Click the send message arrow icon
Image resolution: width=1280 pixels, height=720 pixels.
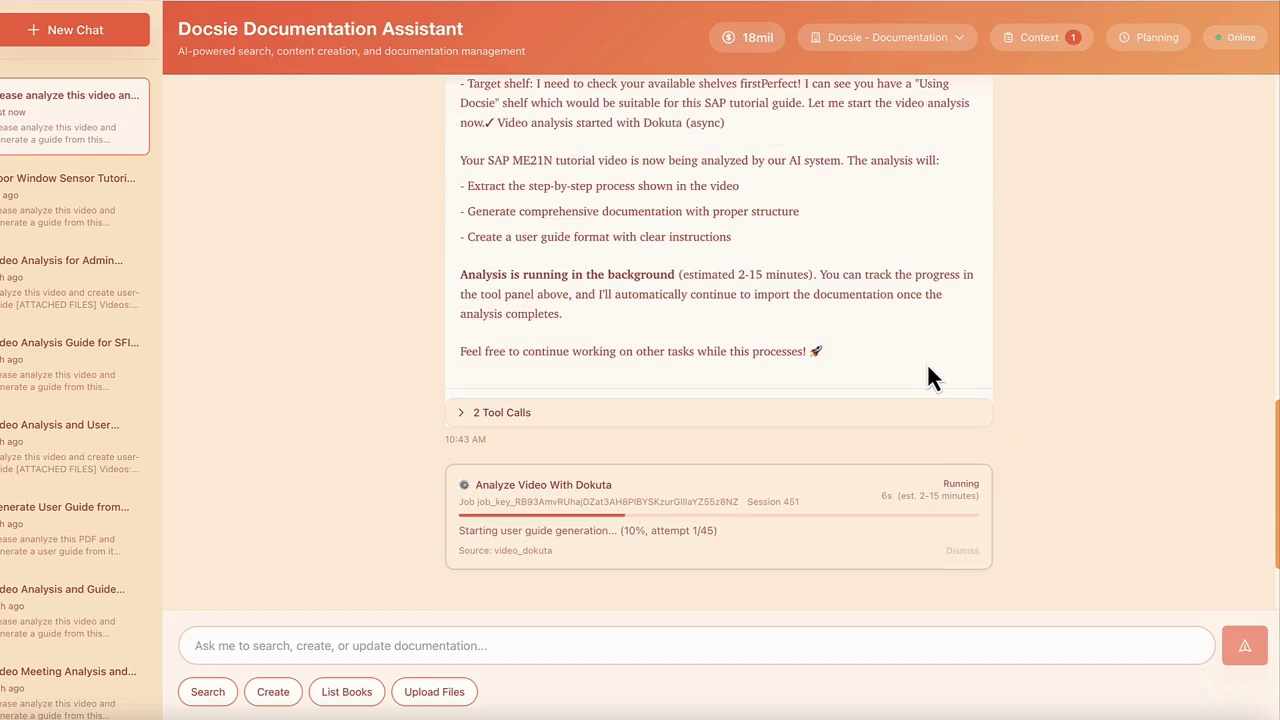click(x=1244, y=645)
